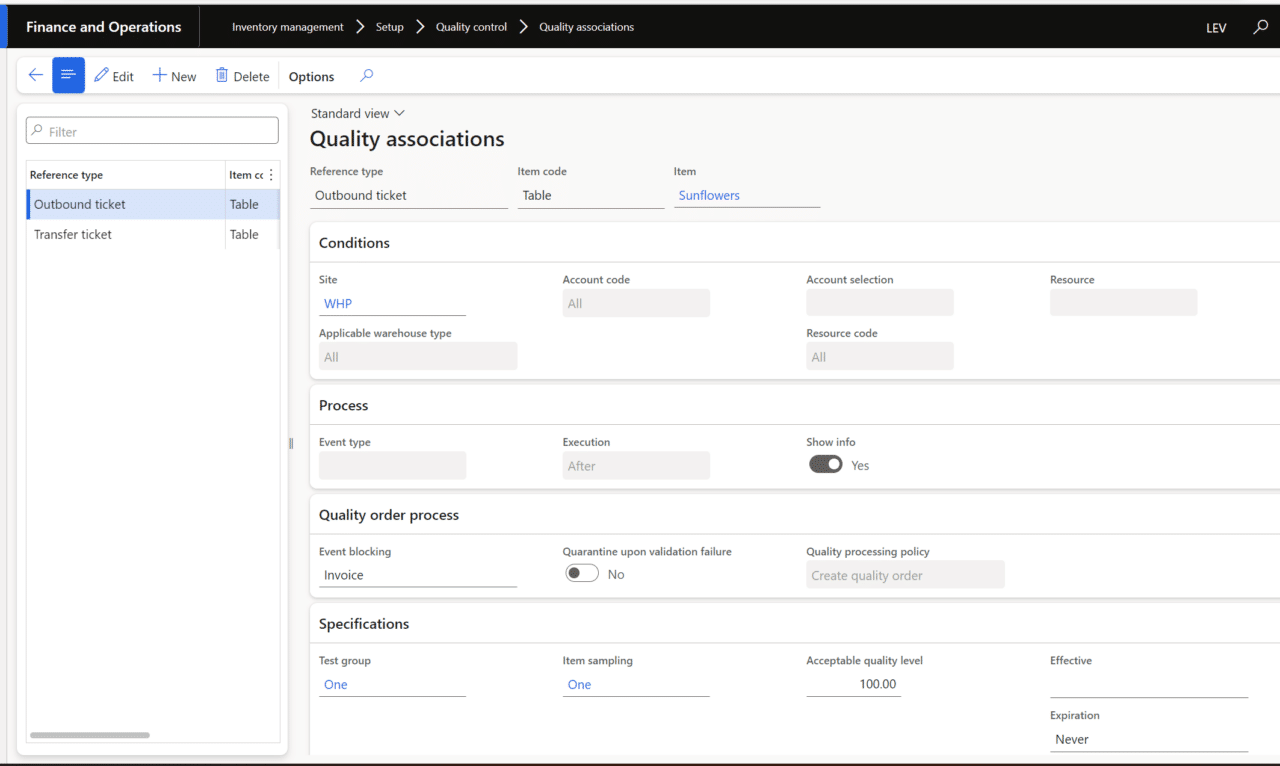The image size is (1280, 766).
Task: Open Setup breadcrumb
Action: coord(390,27)
